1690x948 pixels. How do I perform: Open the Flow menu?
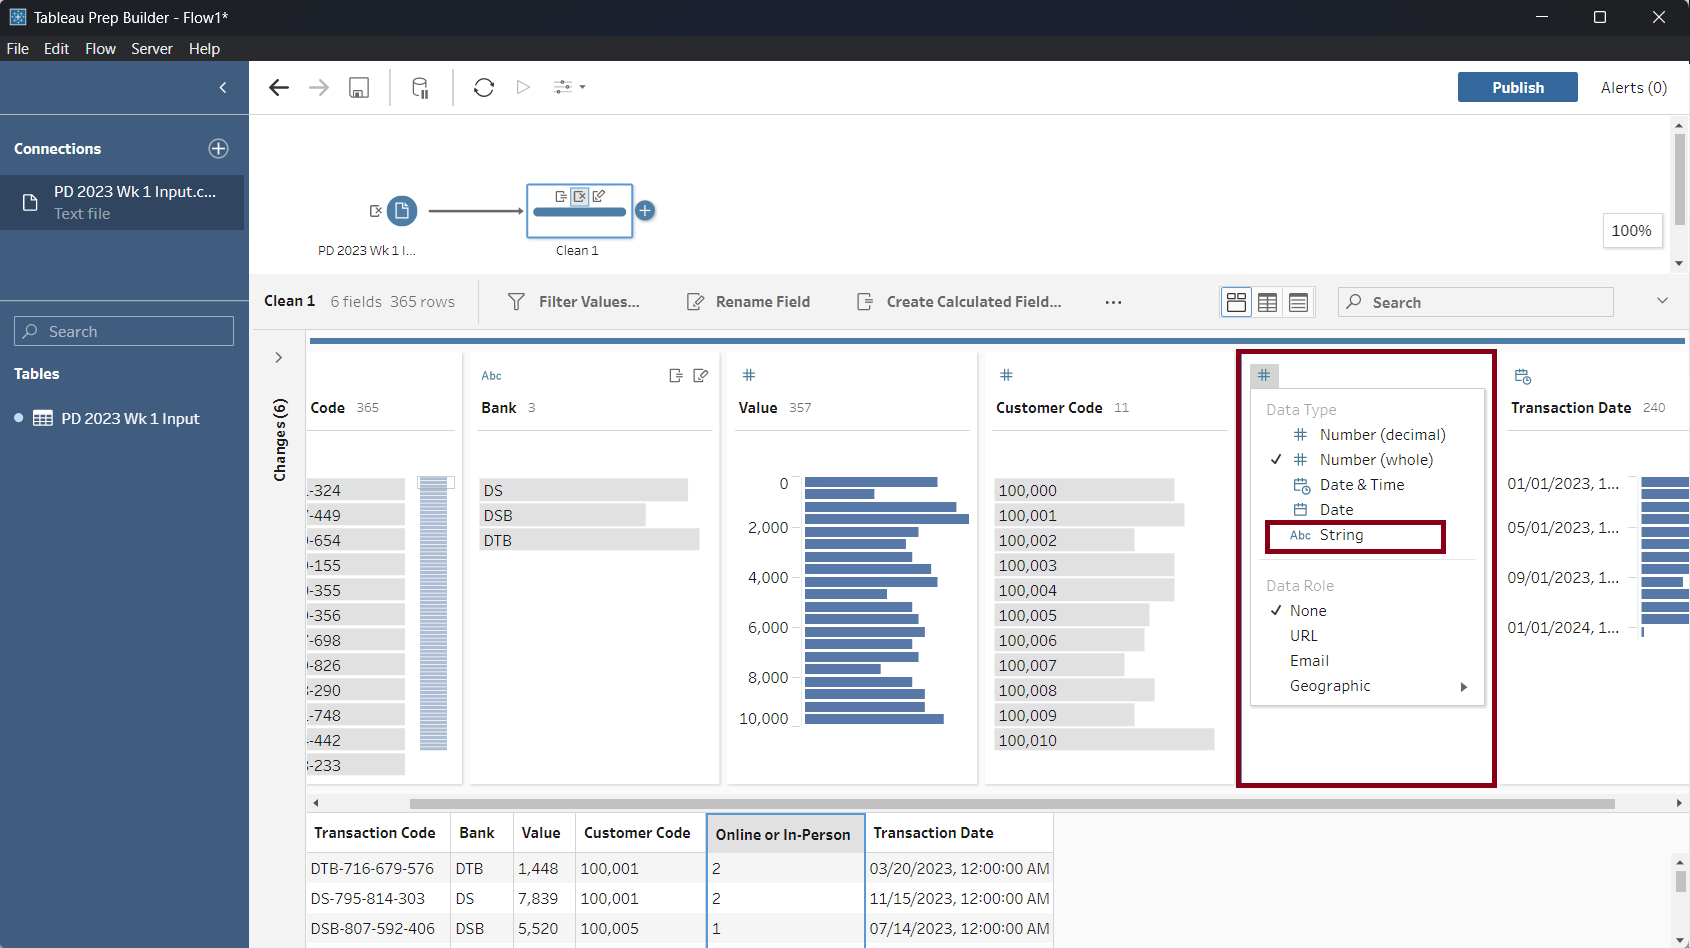[x=100, y=49]
